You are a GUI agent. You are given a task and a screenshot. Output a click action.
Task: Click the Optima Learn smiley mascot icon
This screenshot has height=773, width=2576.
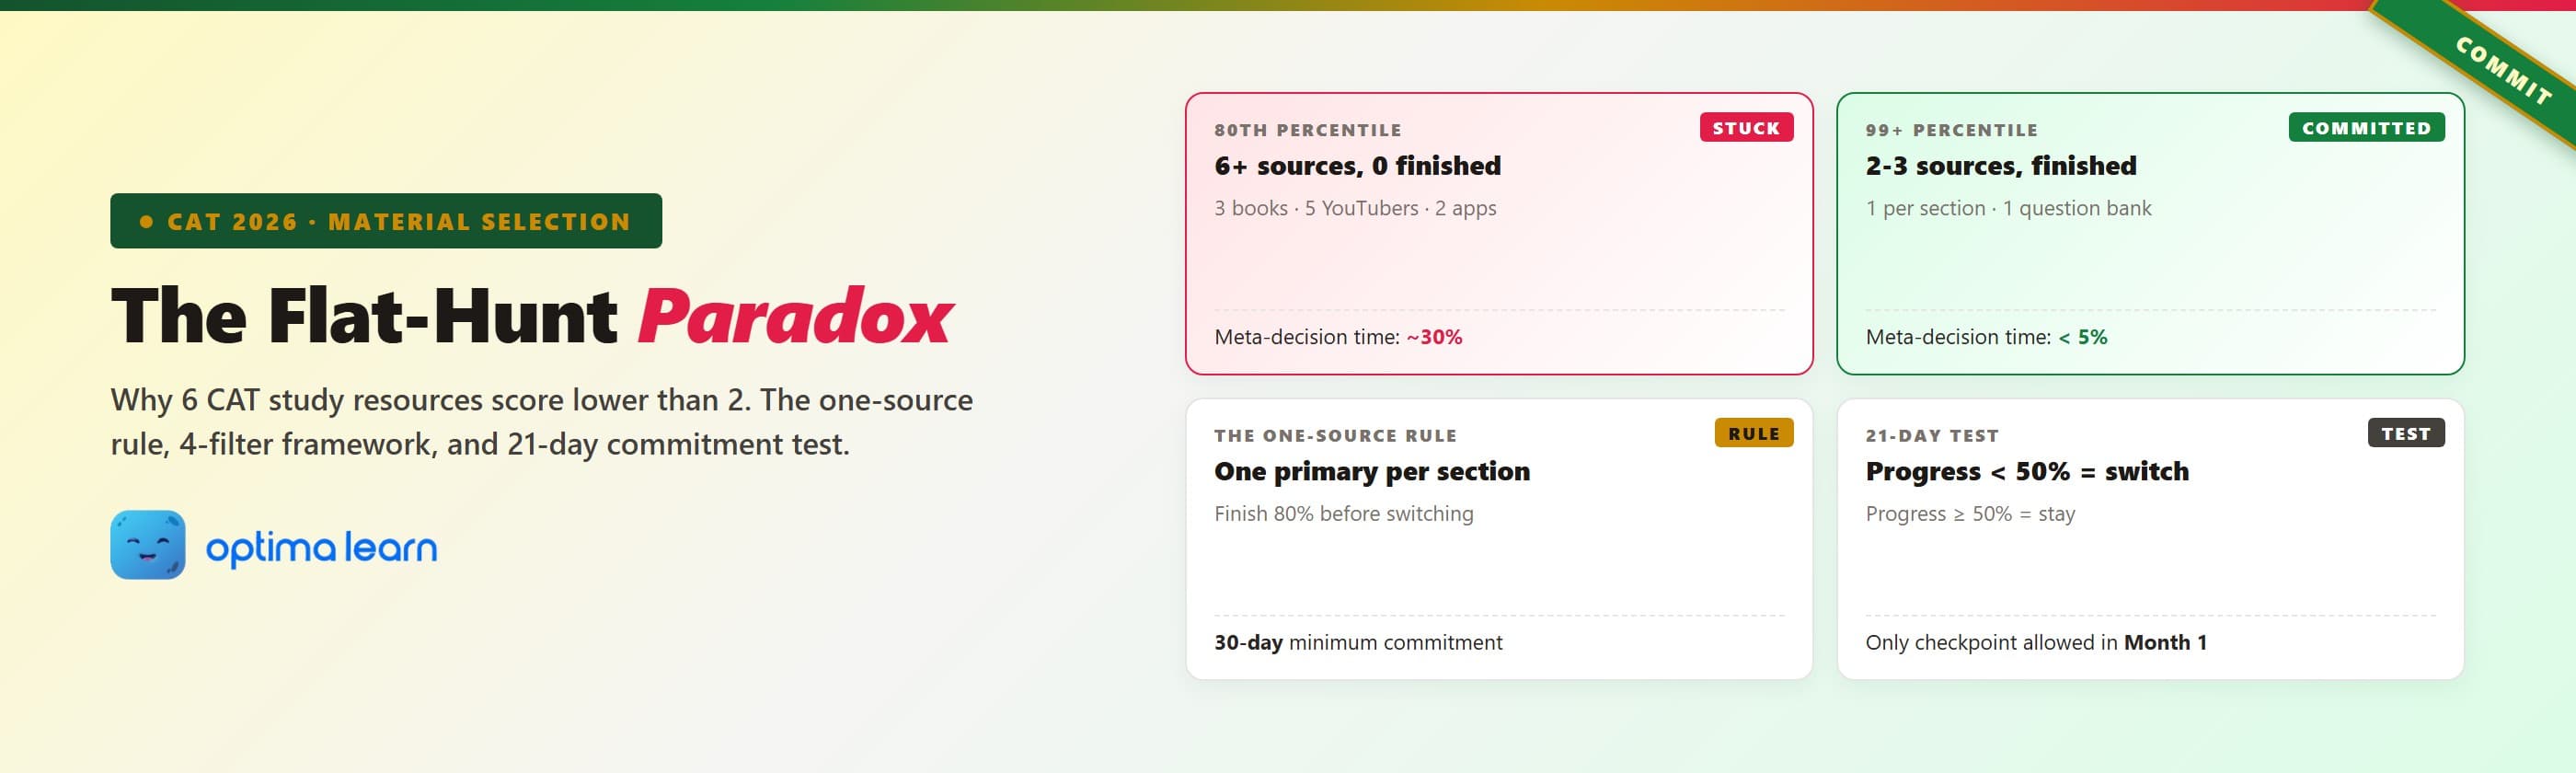[148, 545]
